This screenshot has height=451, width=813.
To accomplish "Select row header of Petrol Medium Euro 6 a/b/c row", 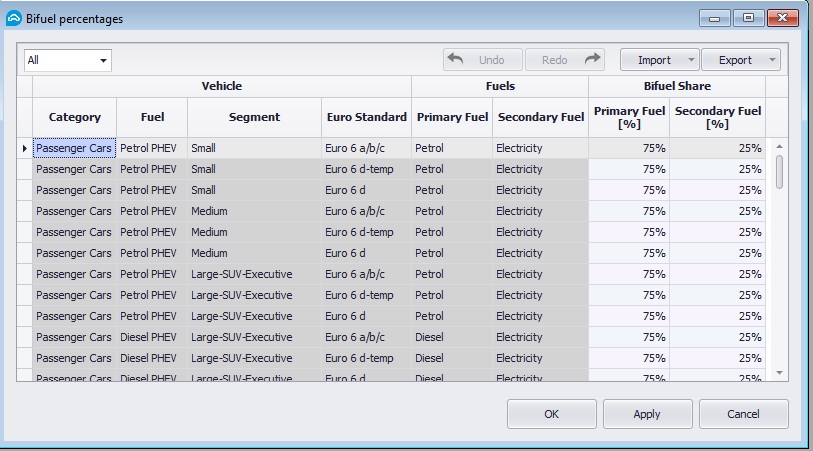I will coord(24,211).
